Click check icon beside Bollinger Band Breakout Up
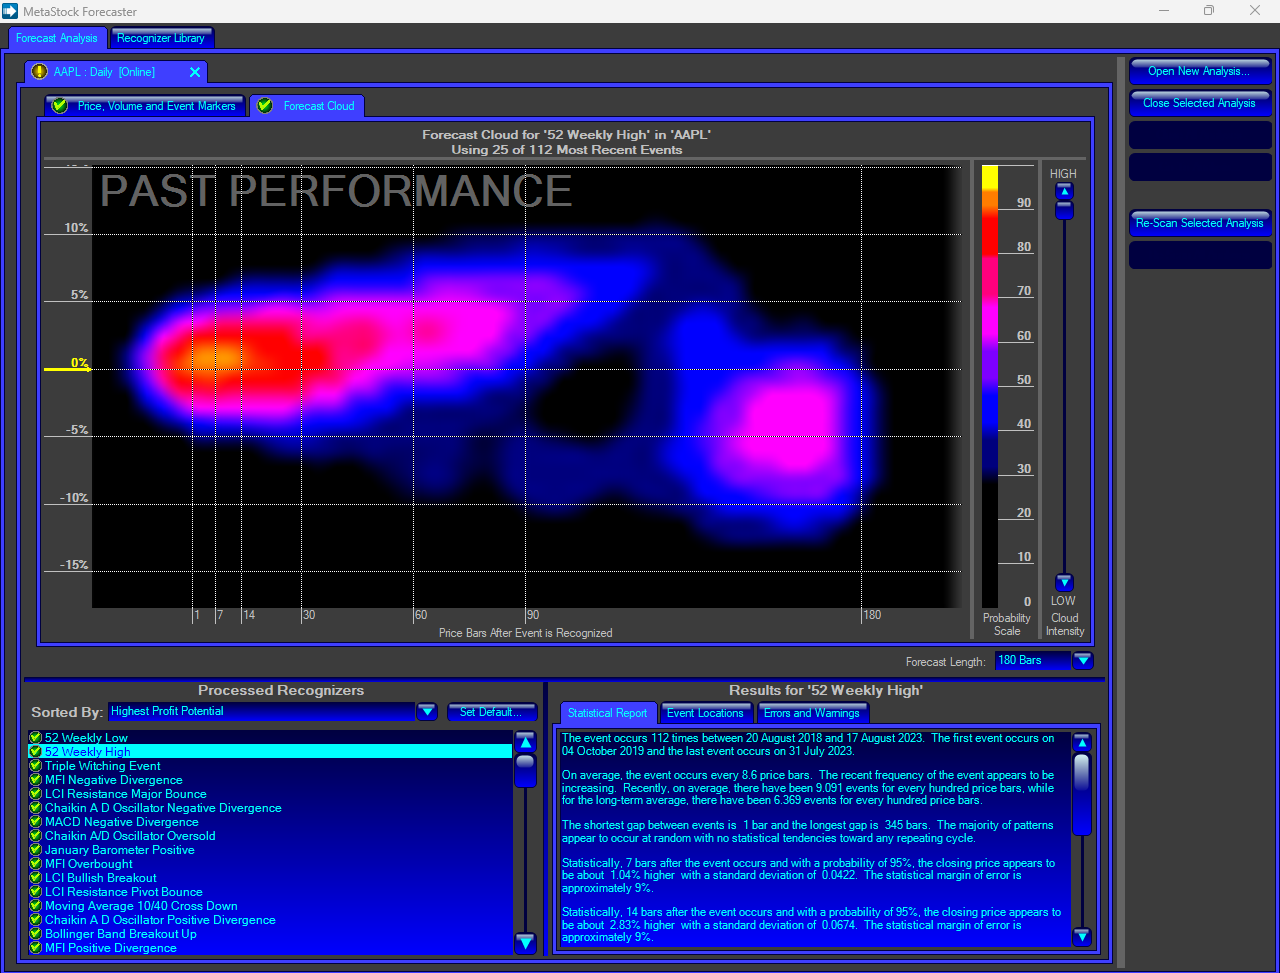Viewport: 1280px width, 973px height. coord(36,934)
